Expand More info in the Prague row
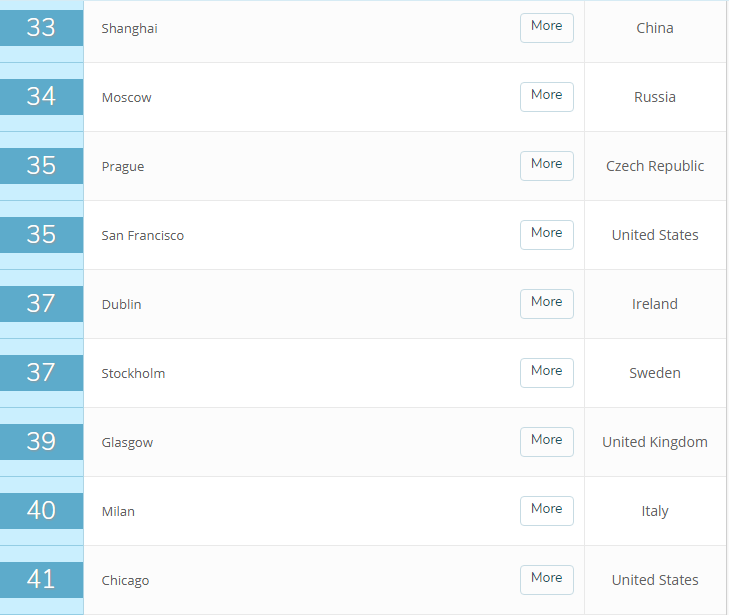The width and height of the screenshot is (729, 615). (546, 165)
